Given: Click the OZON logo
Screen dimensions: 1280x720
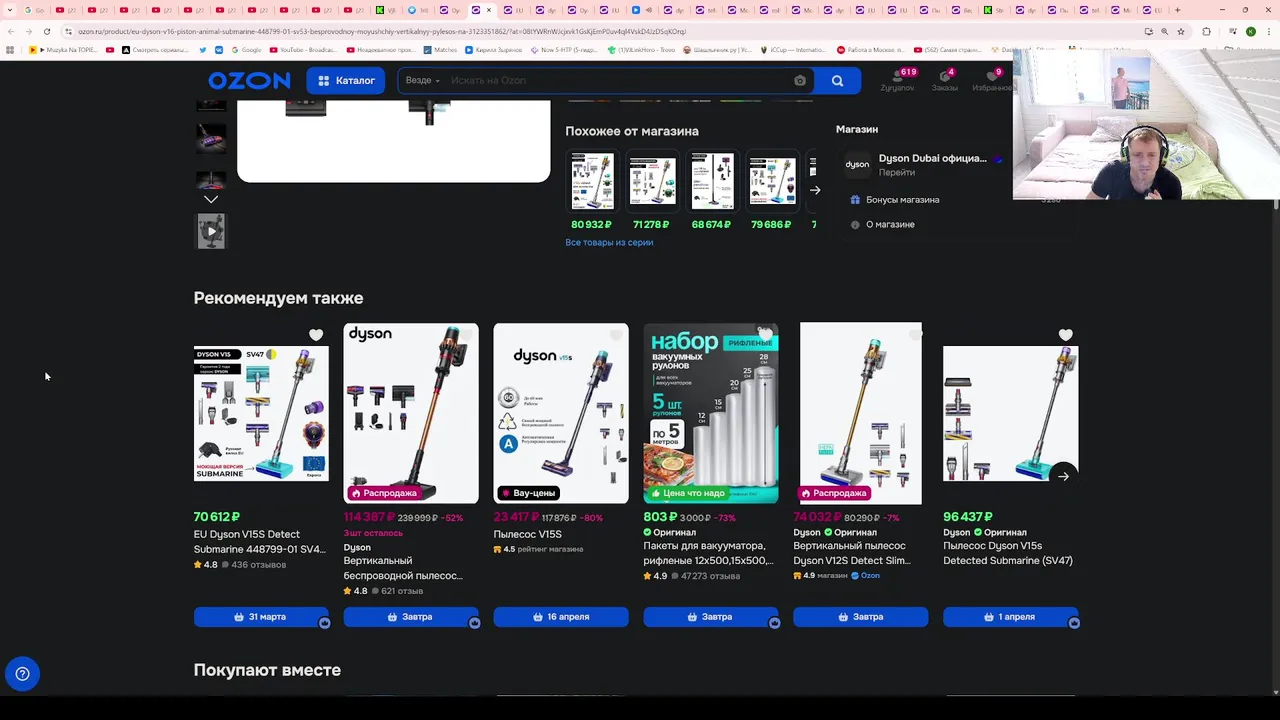Looking at the screenshot, I should pos(249,81).
